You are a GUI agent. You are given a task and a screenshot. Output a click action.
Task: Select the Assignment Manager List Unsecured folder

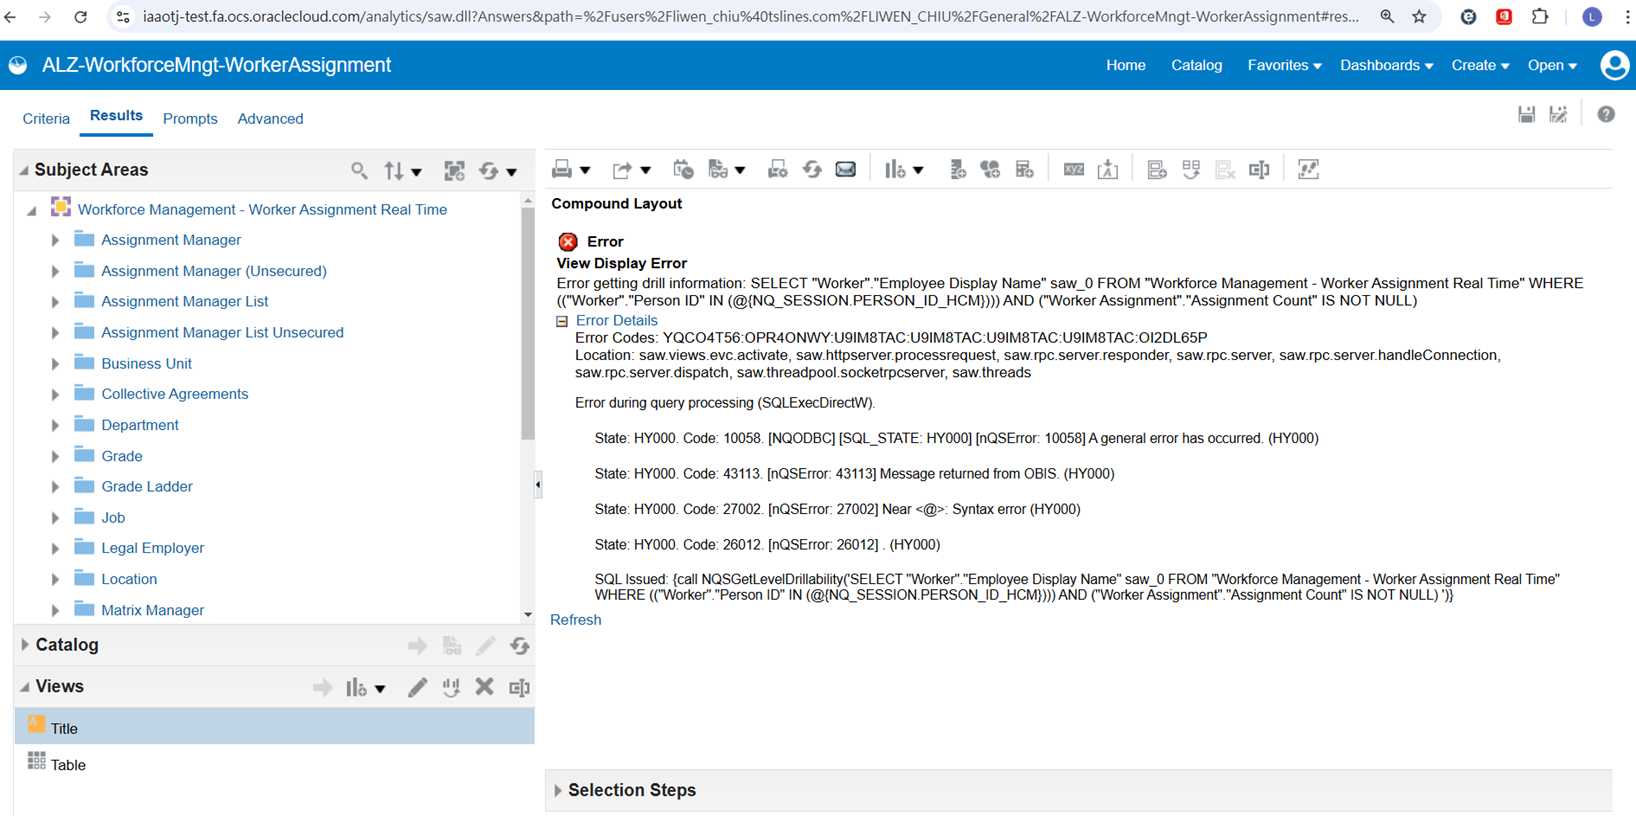pos(222,332)
